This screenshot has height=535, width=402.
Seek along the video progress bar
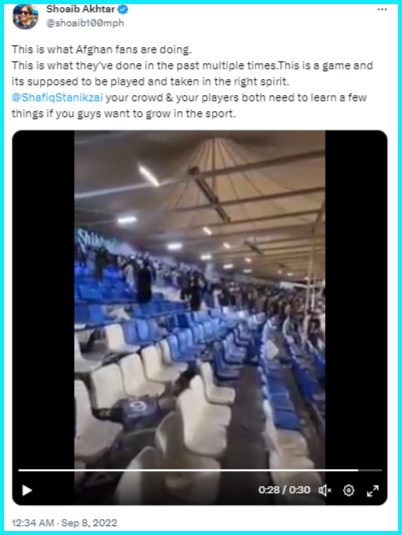200,470
